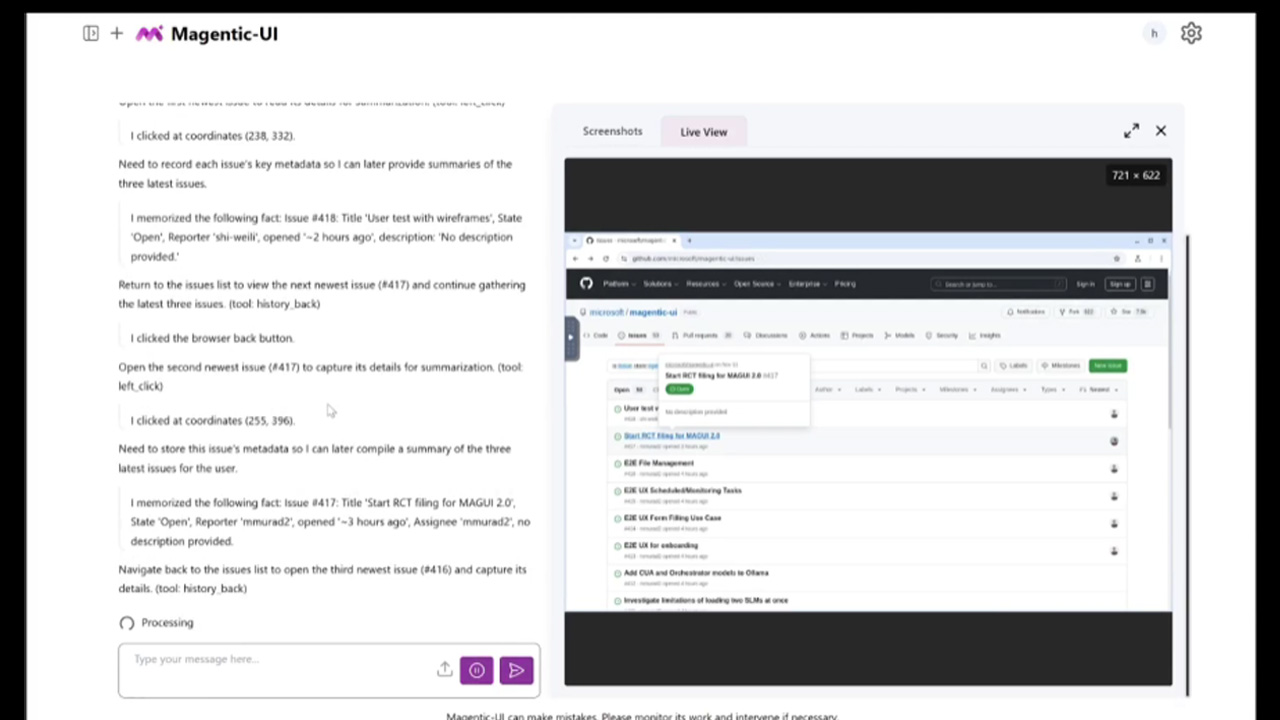Toggle the Magentic-UI sidebar panel icon
The width and height of the screenshot is (1280, 720).
click(91, 34)
